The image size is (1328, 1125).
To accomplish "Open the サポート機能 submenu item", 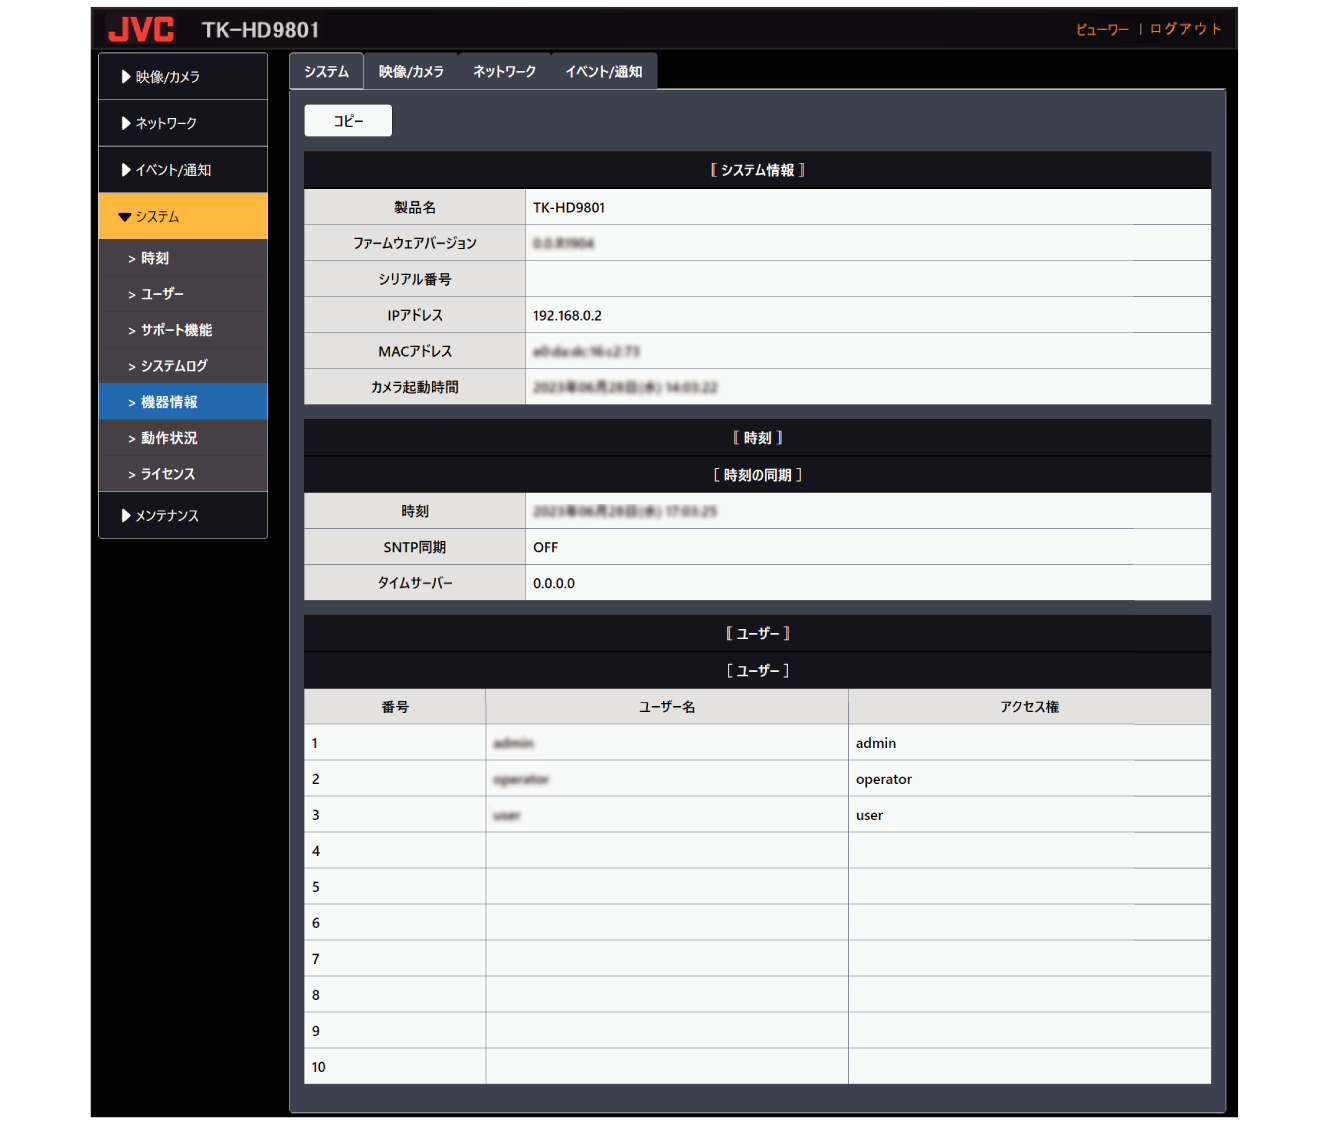I will (x=183, y=330).
